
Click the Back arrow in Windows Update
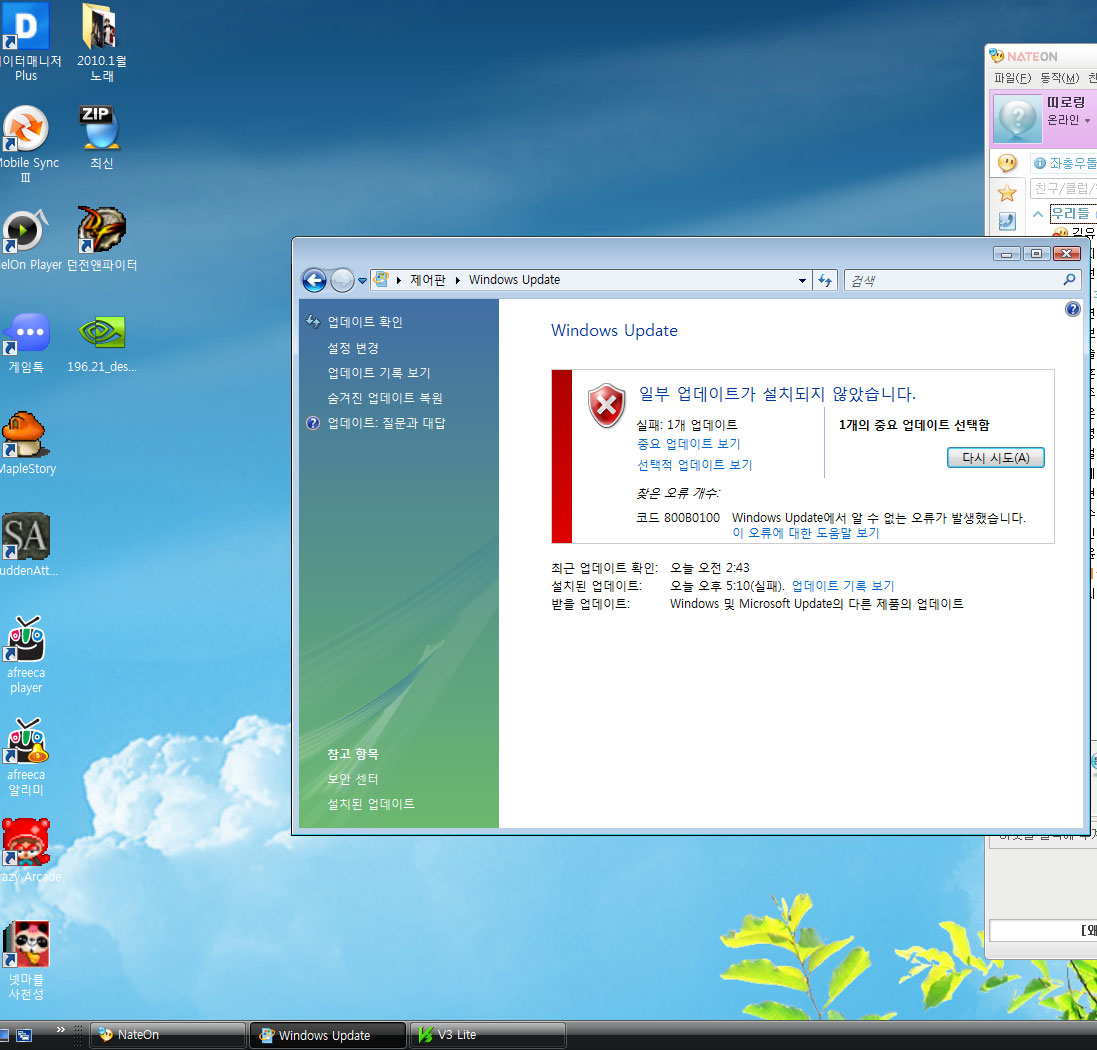[x=314, y=281]
